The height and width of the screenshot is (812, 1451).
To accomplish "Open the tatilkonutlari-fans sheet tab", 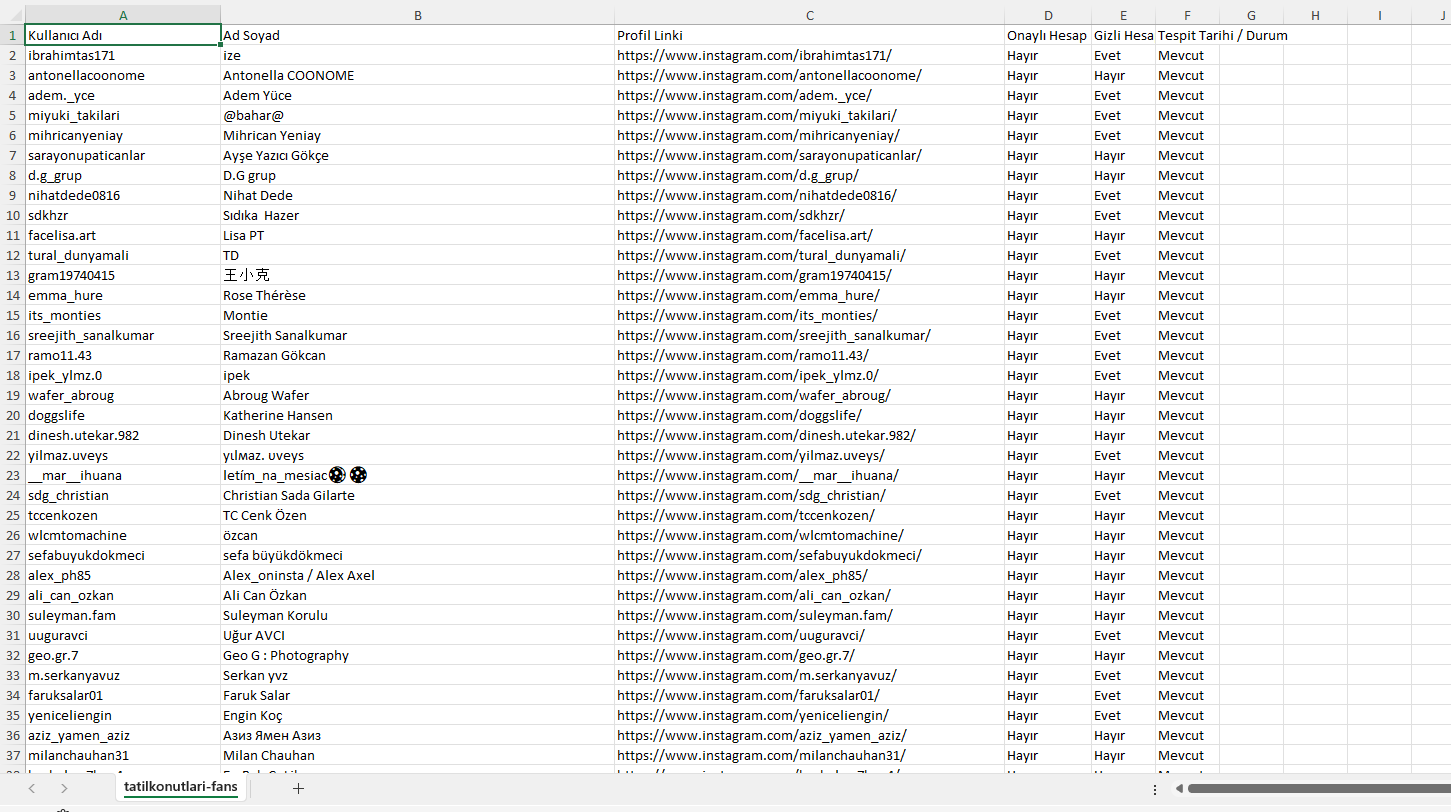I will click(x=181, y=787).
